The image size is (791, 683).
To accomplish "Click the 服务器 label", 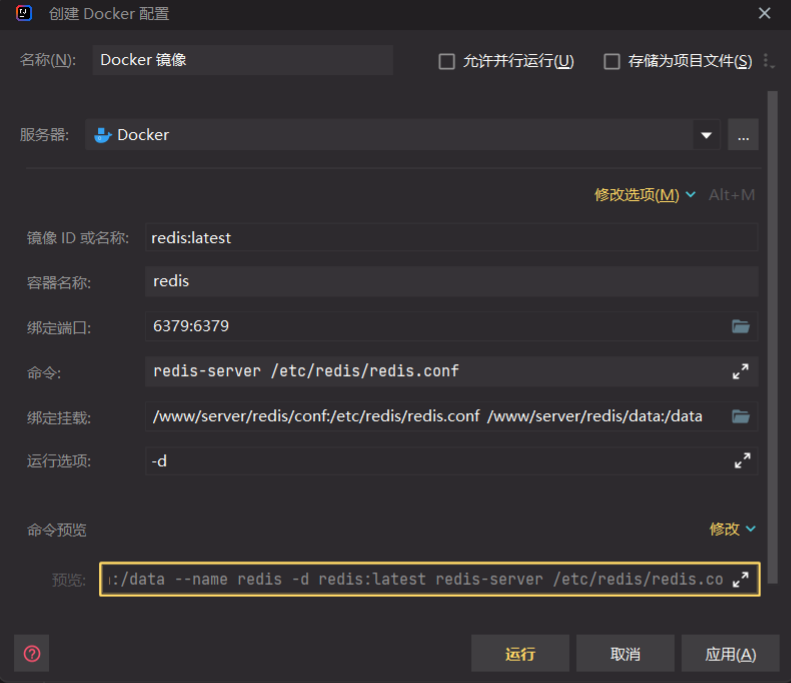I will click(x=44, y=135).
